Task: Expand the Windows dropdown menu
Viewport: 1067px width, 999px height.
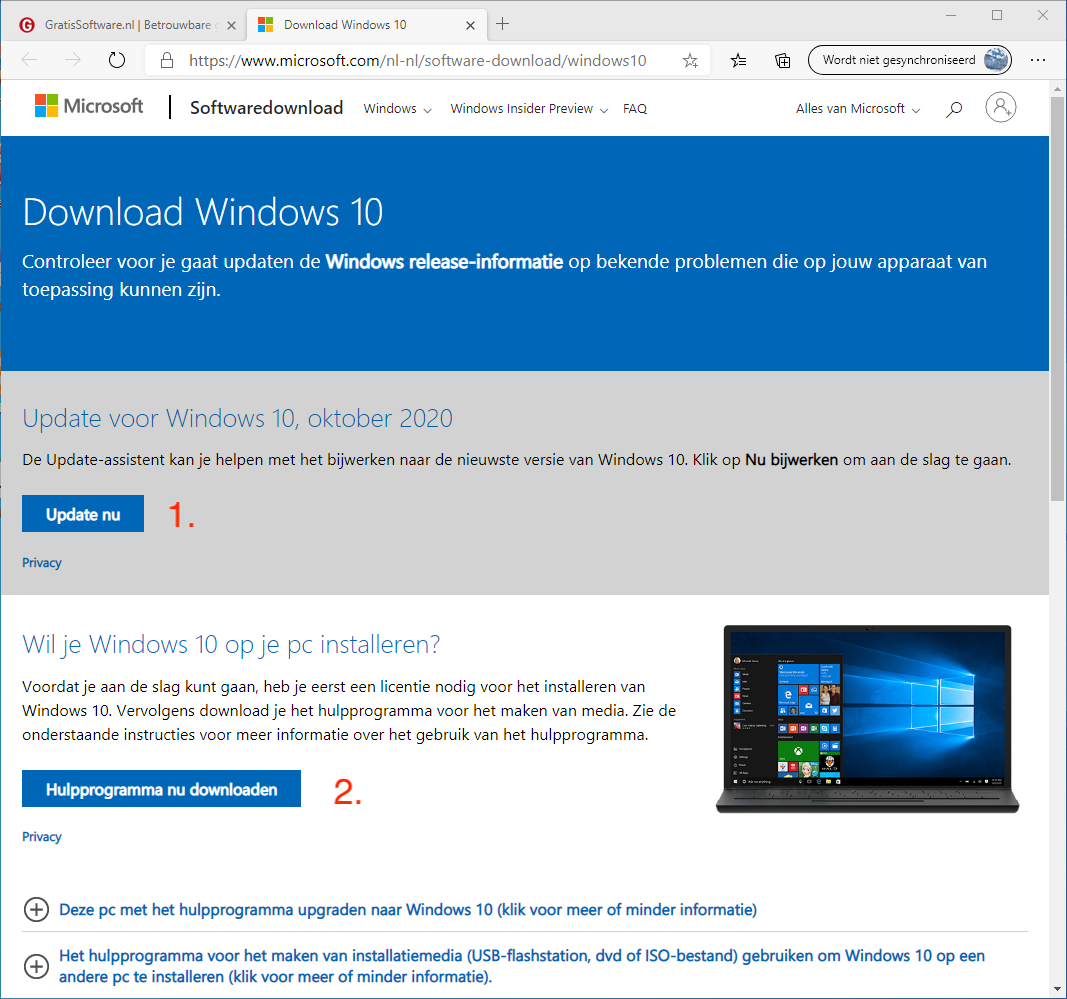Action: click(x=397, y=109)
